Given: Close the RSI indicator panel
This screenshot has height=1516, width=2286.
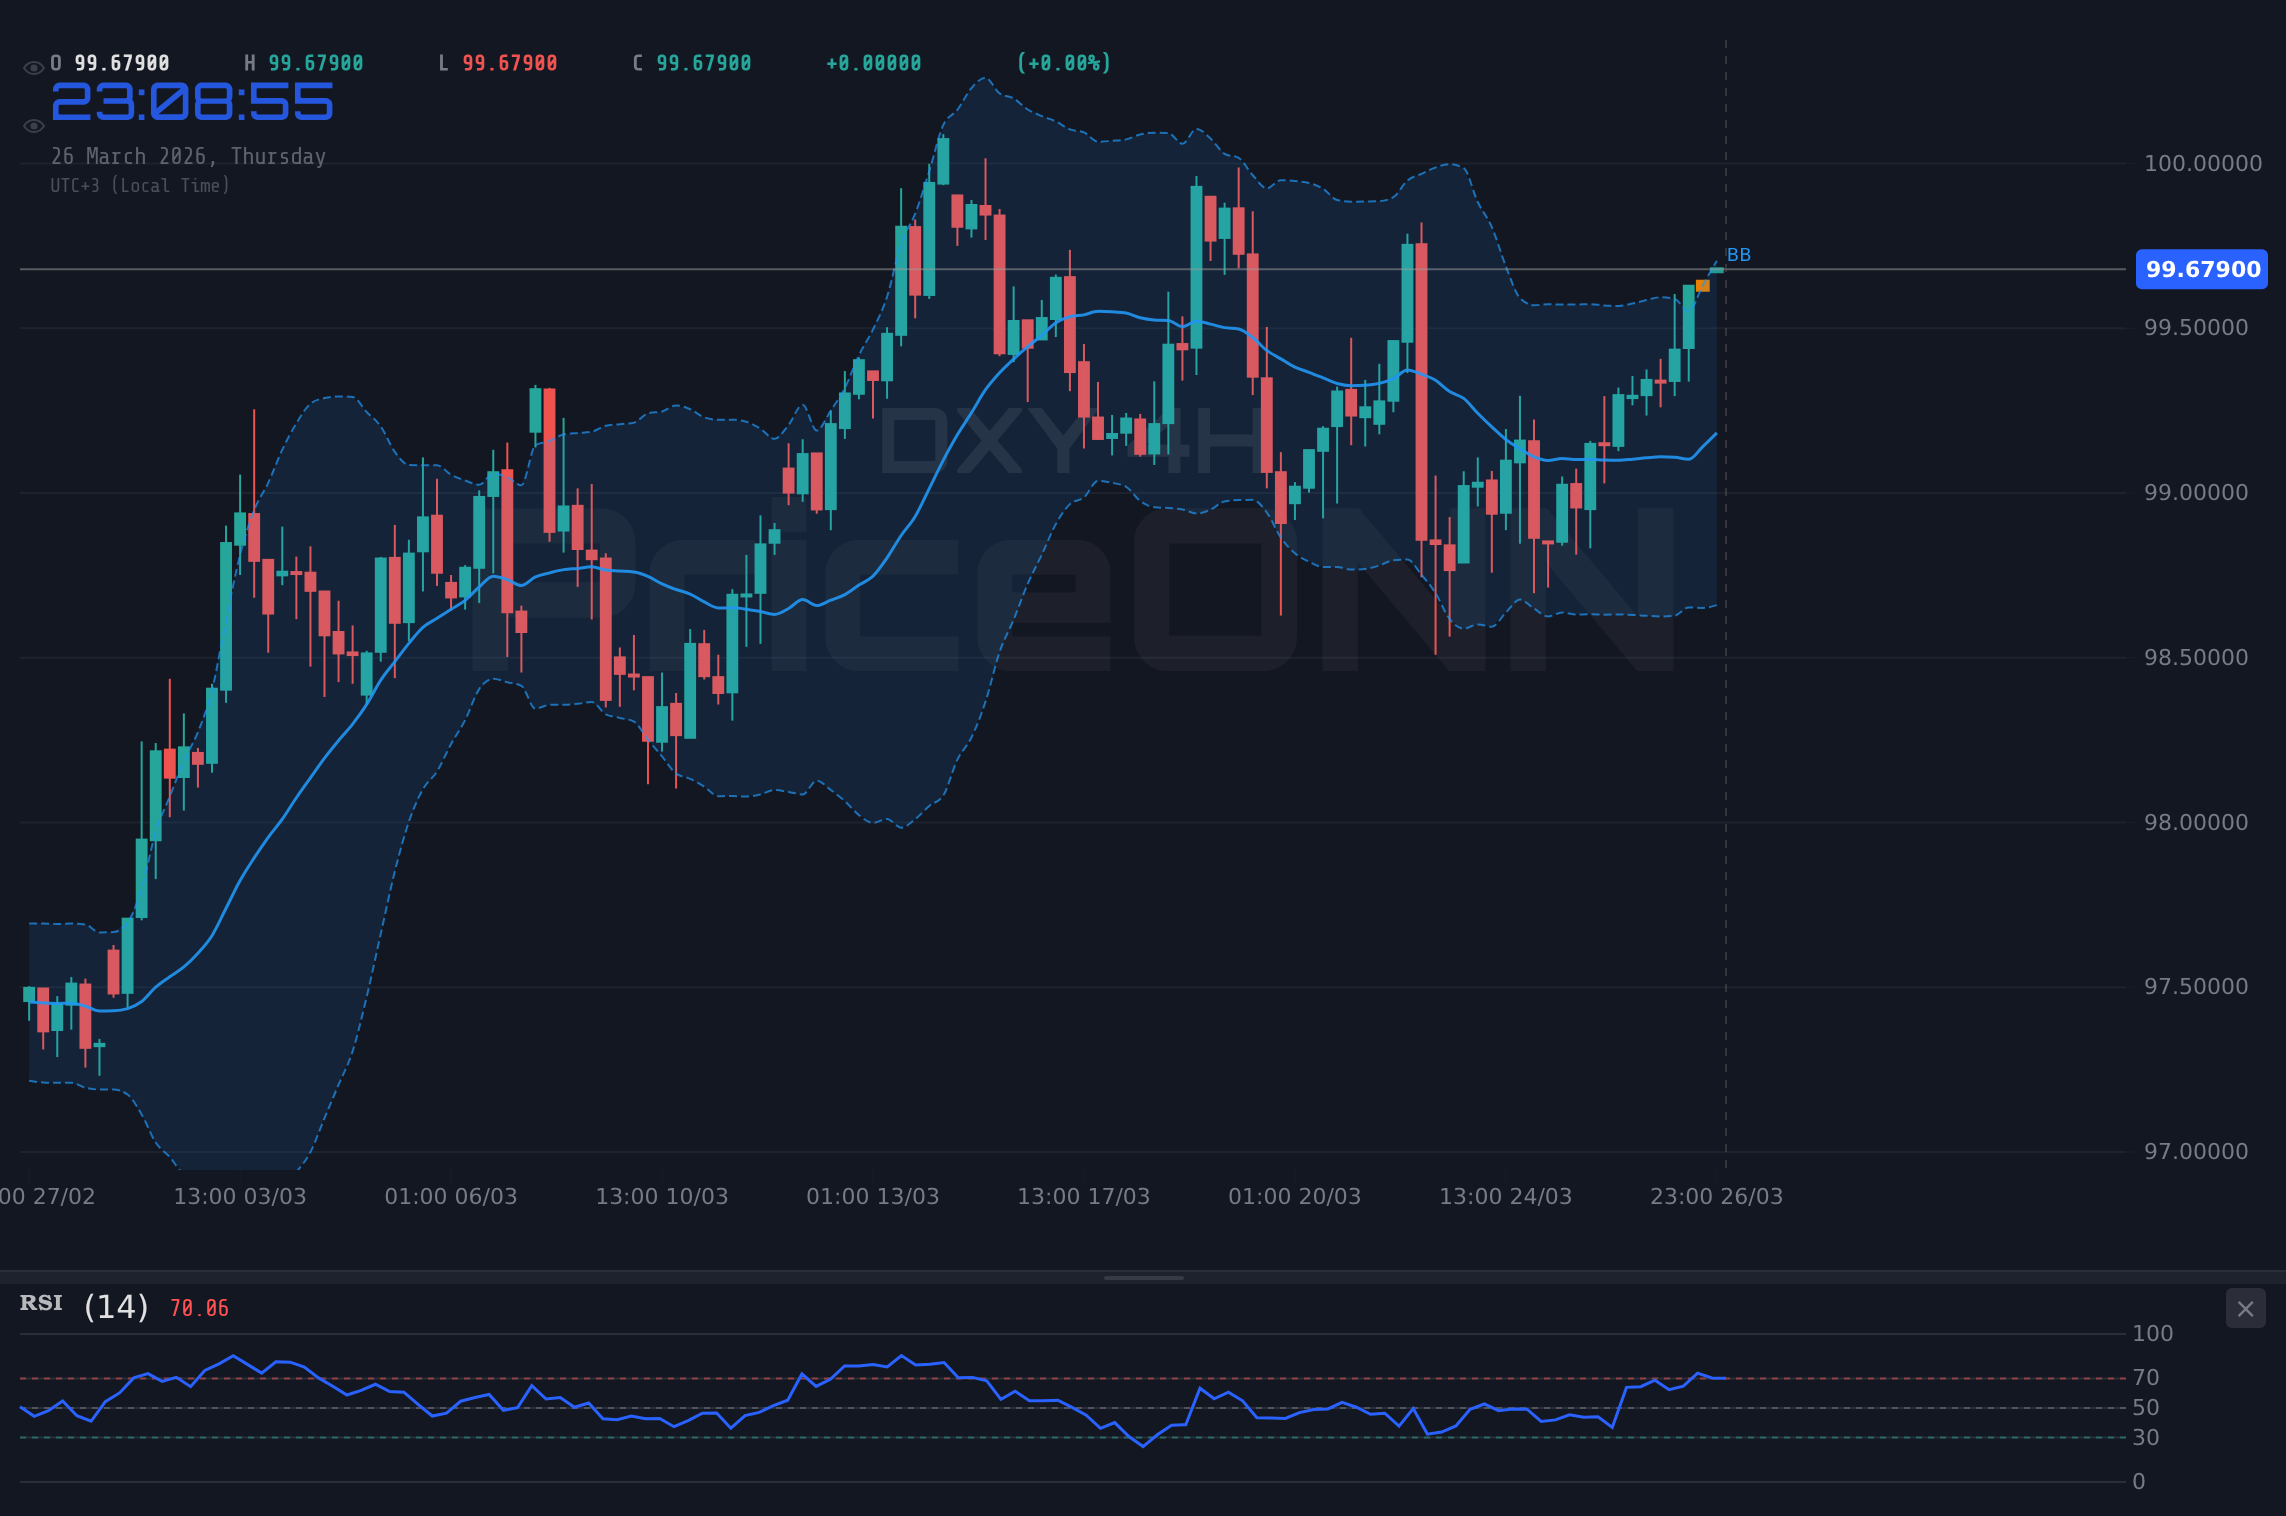Looking at the screenshot, I should pos(2245,1308).
